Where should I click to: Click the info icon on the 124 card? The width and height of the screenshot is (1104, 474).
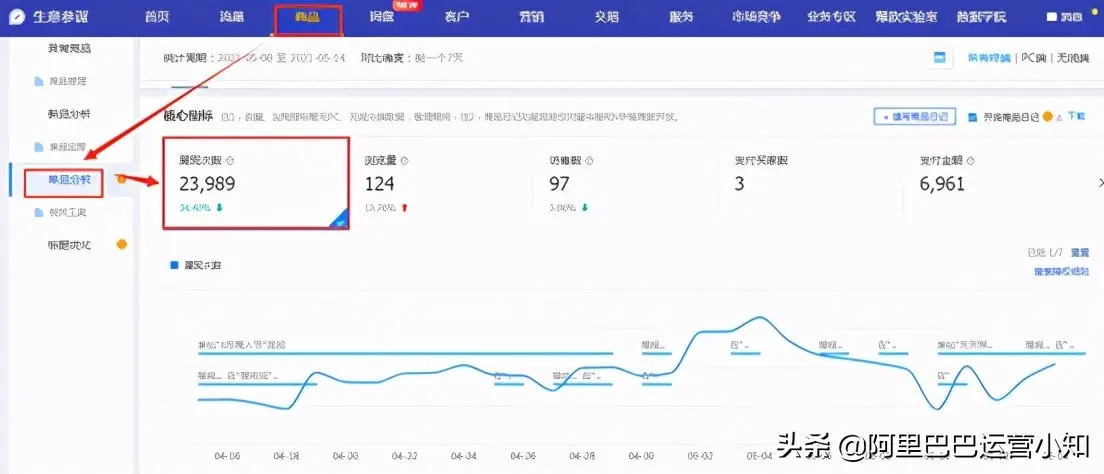point(404,161)
